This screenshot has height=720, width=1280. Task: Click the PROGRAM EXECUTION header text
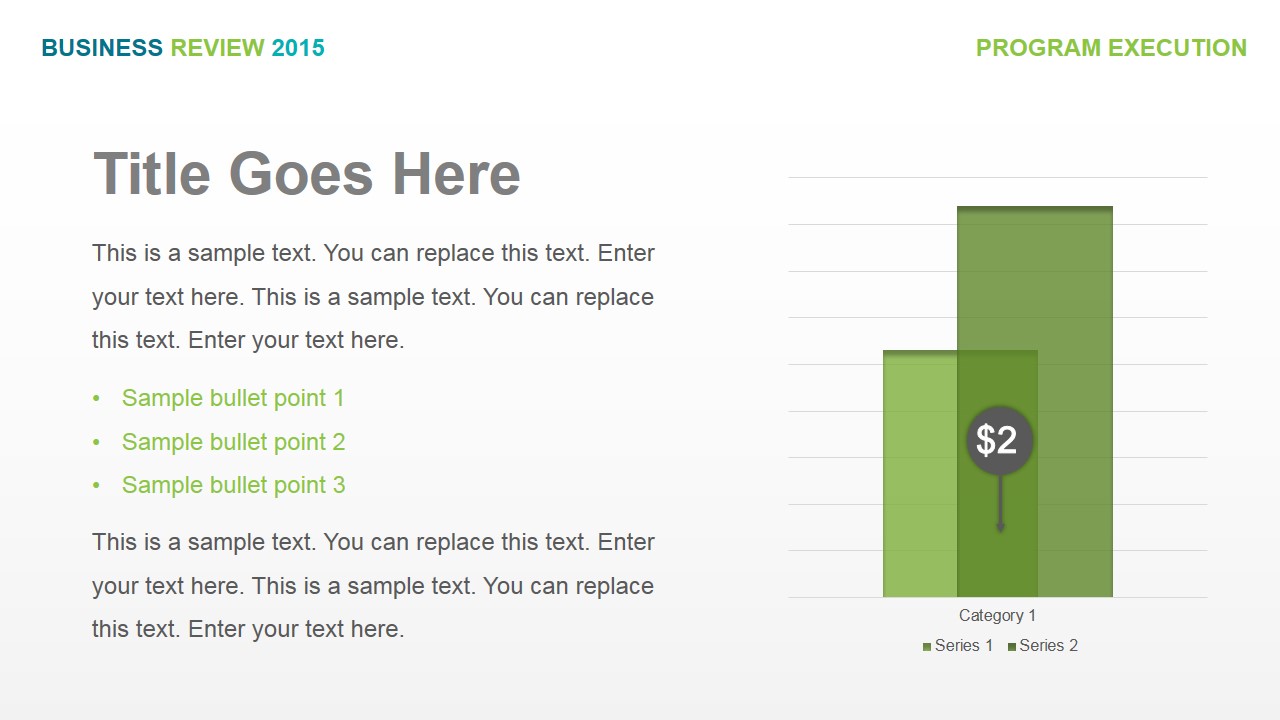pyautogui.click(x=1111, y=48)
